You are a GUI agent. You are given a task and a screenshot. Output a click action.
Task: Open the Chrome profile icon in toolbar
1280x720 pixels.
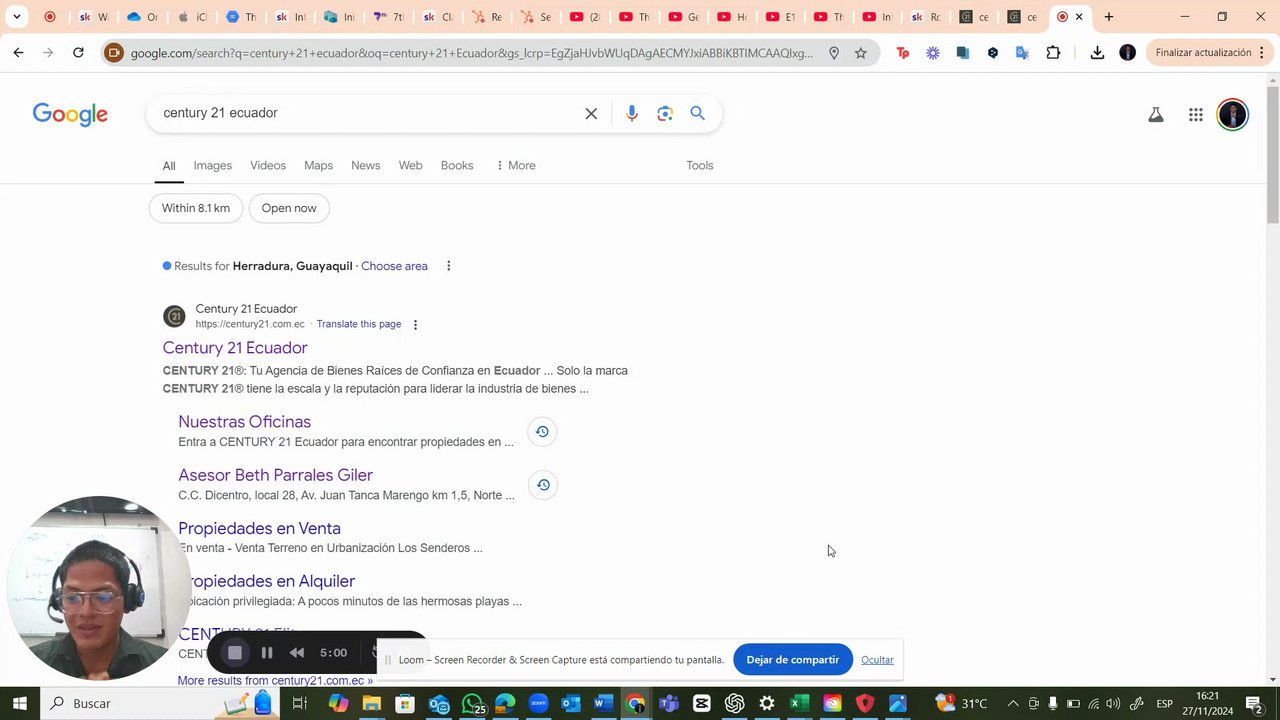(1127, 53)
